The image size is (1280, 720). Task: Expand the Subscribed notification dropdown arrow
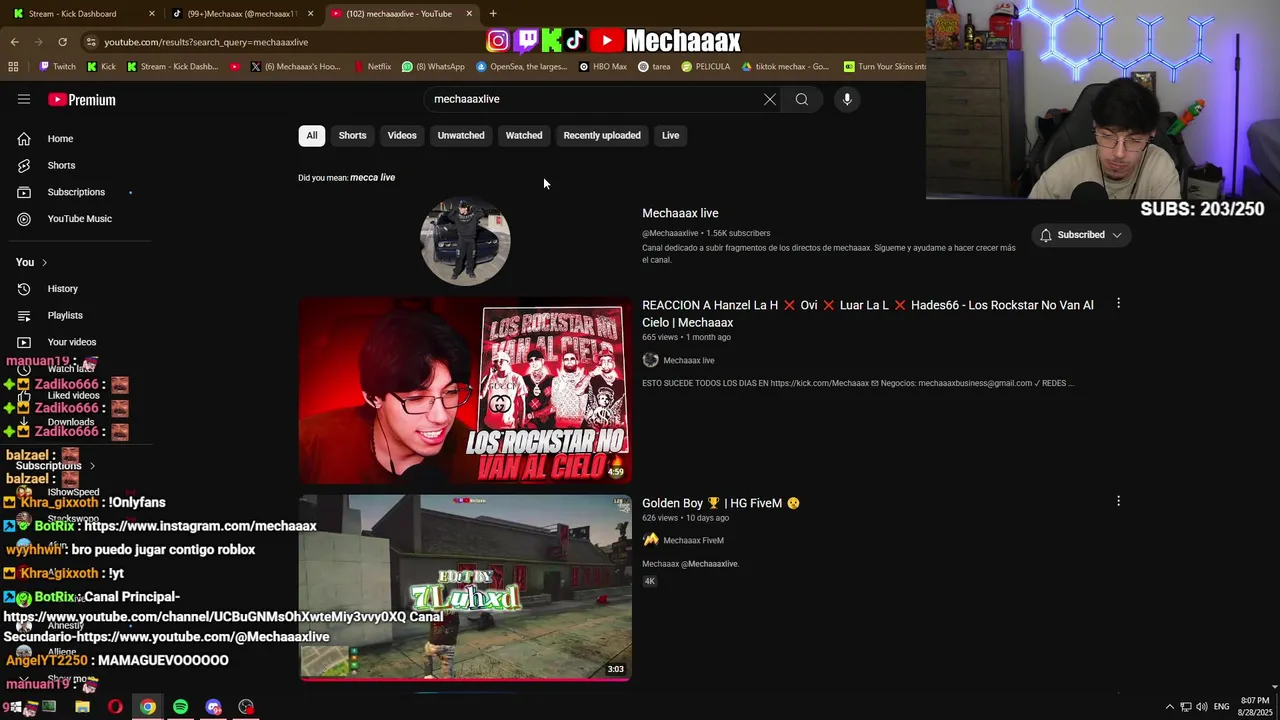(x=1117, y=235)
